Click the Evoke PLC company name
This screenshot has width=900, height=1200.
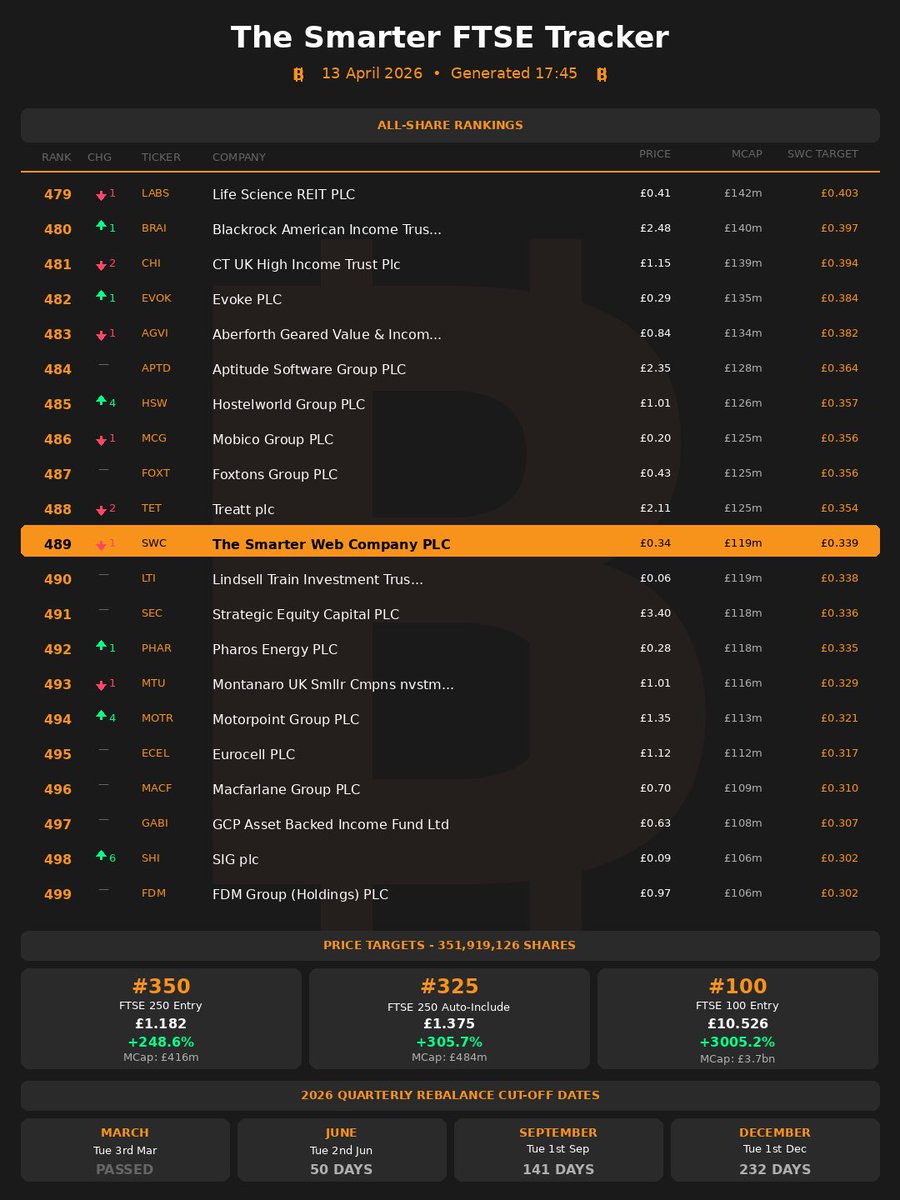tap(247, 300)
